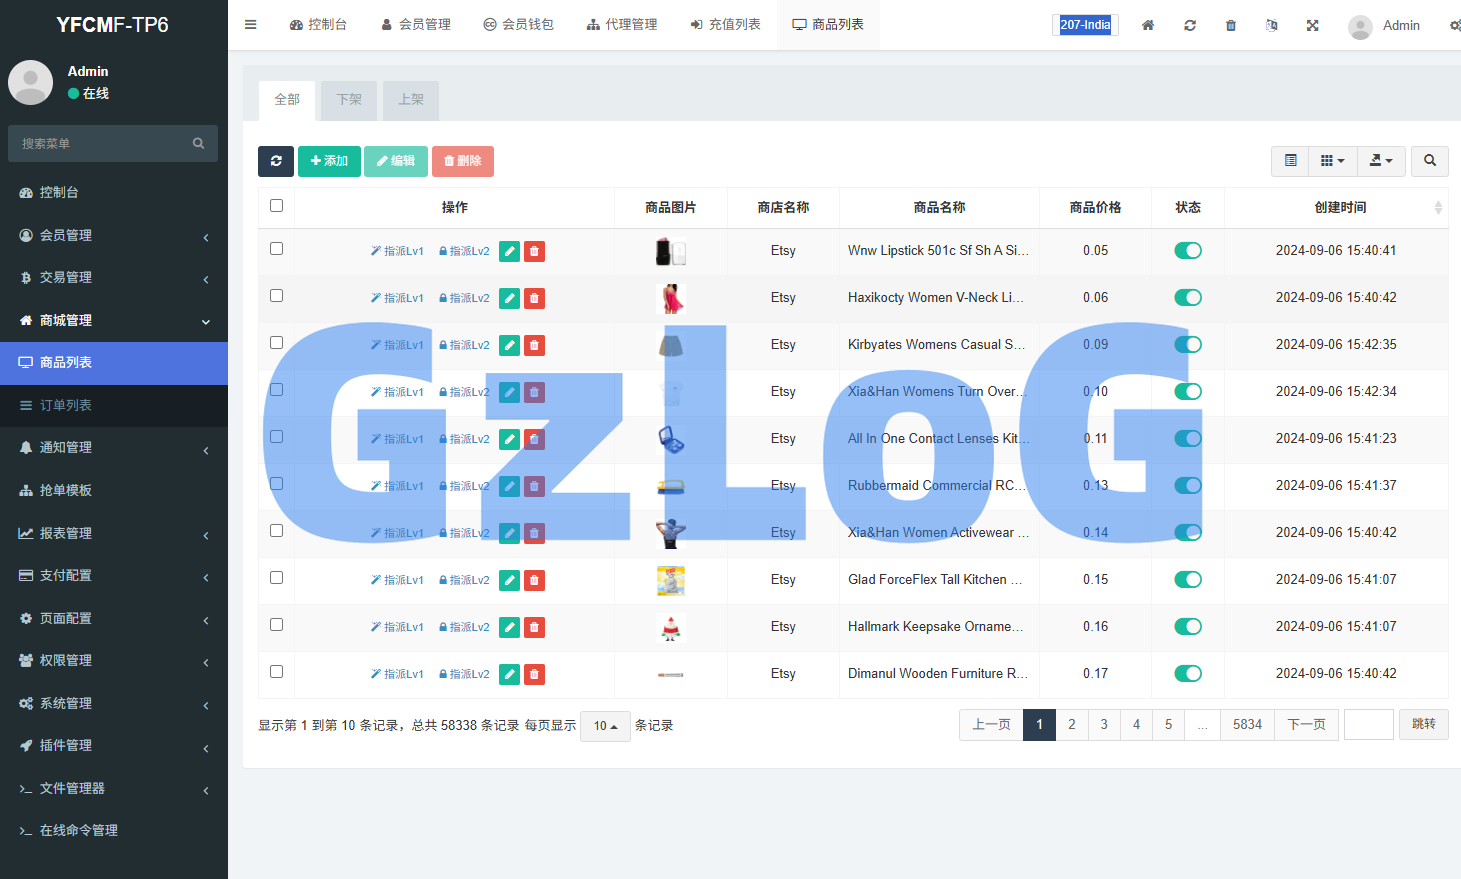This screenshot has width=1461, height=879.
Task: Open the records per page dropdown
Action: pyautogui.click(x=605, y=726)
